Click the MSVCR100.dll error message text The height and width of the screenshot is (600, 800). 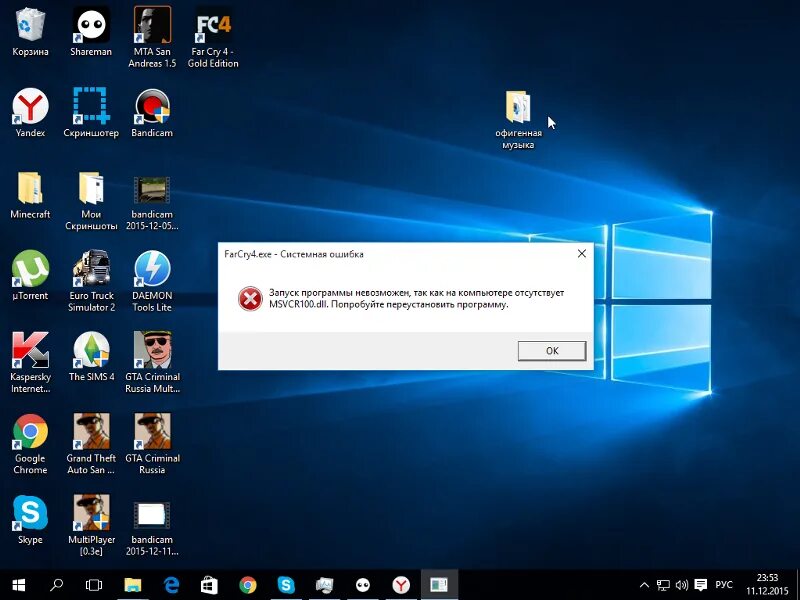coord(416,298)
